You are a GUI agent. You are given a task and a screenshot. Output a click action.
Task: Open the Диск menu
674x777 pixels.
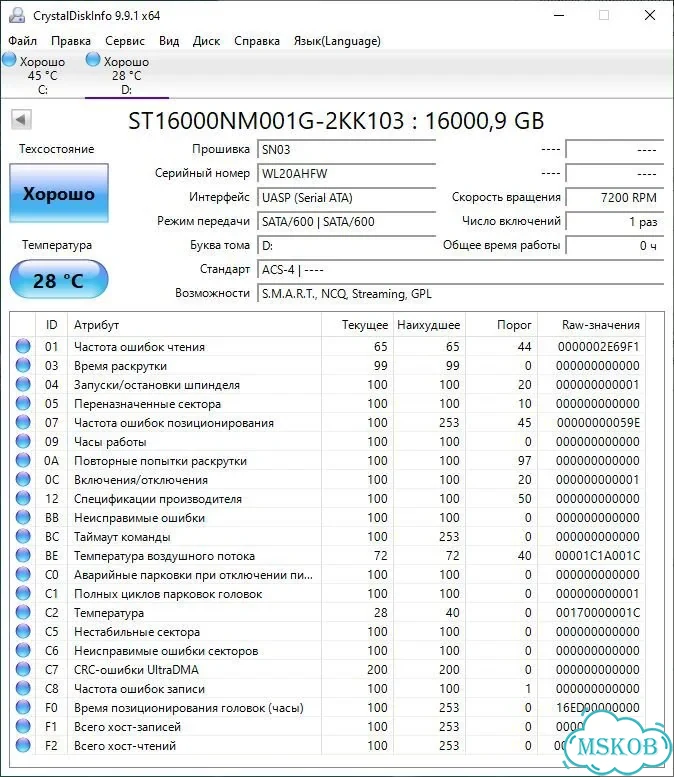coord(206,41)
